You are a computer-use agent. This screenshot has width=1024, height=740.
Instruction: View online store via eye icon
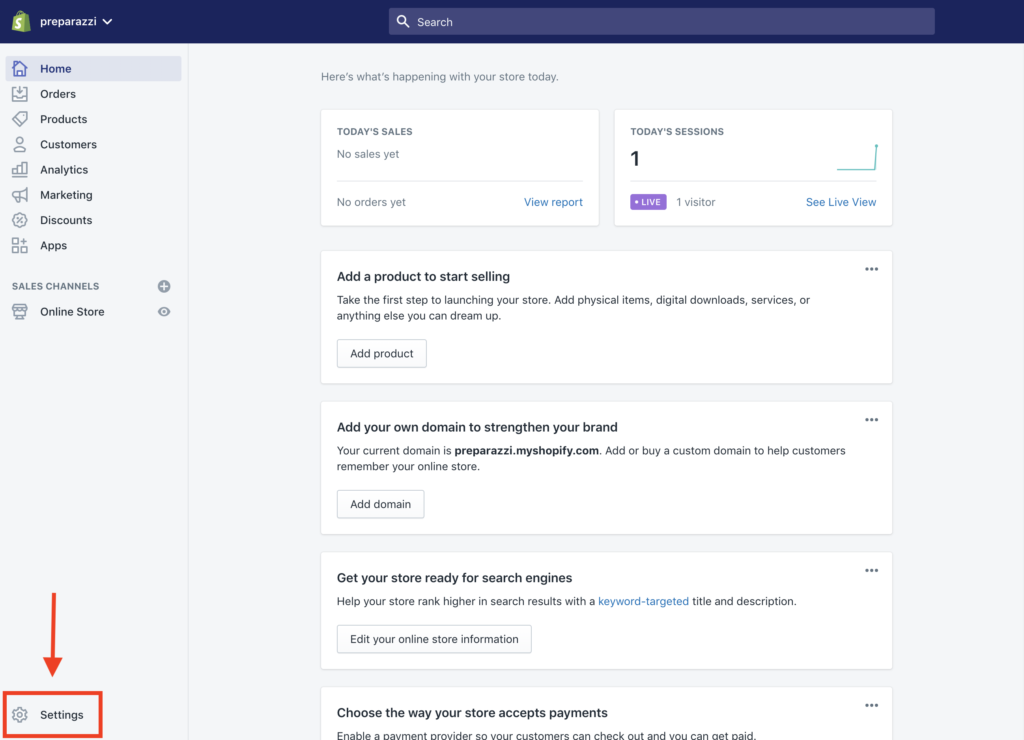164,312
